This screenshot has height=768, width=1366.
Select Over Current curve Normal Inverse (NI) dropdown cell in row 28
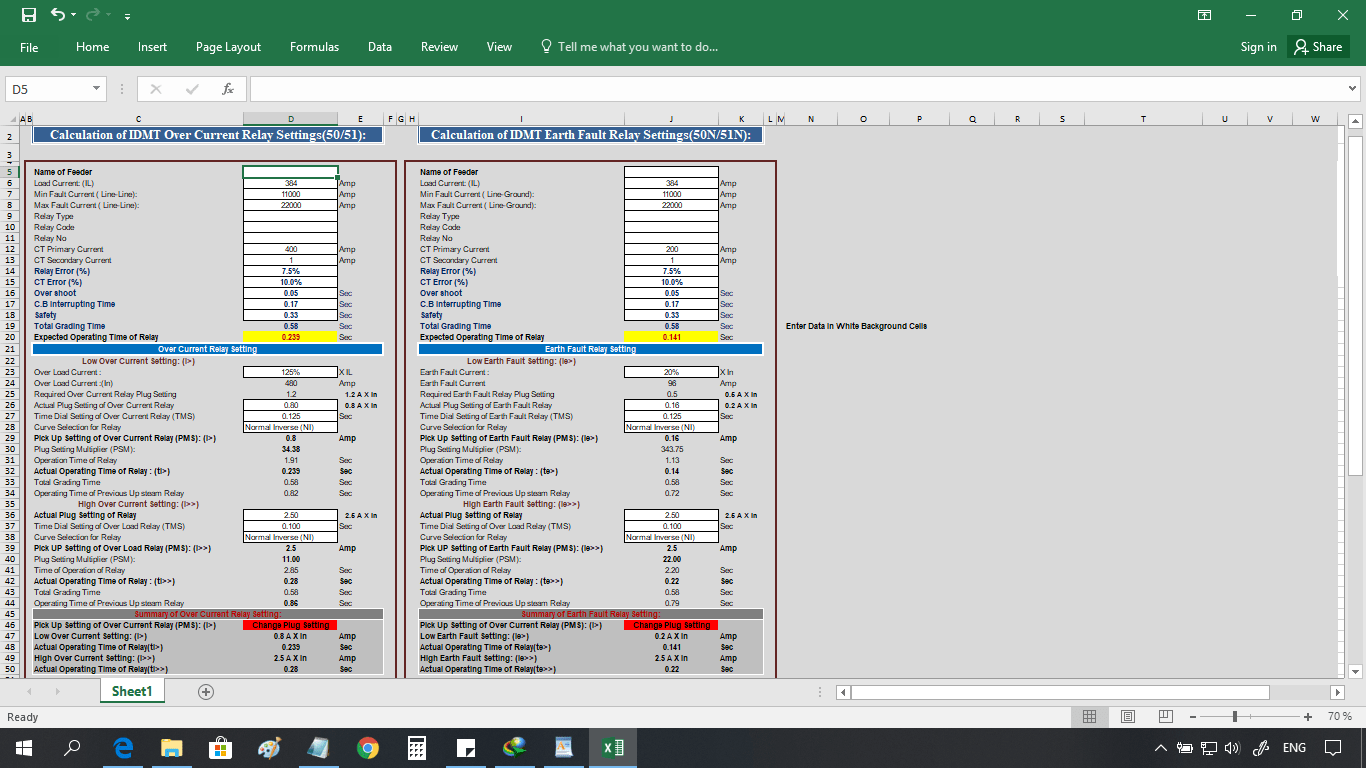click(290, 427)
